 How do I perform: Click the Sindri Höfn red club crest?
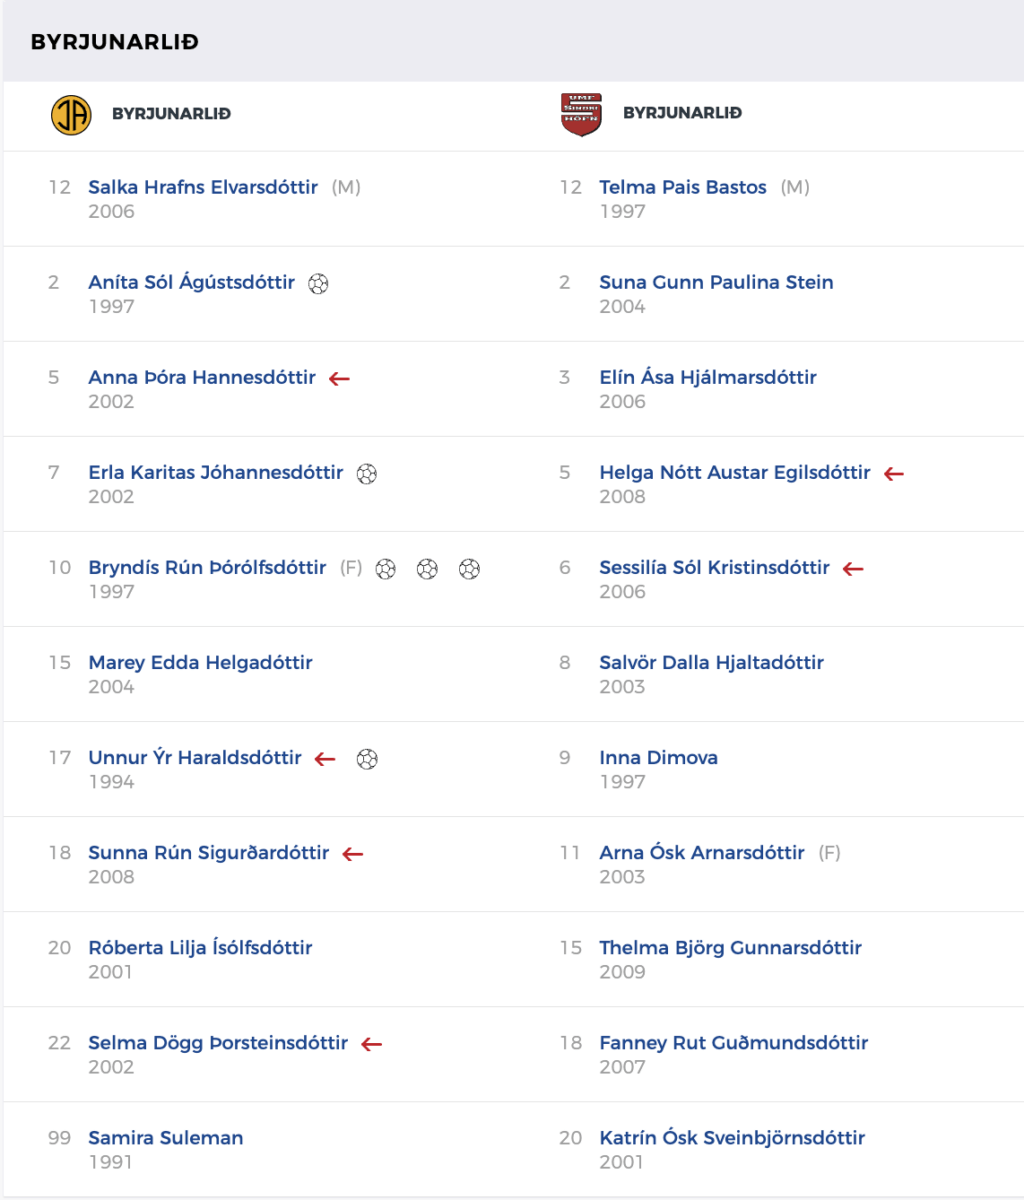pyautogui.click(x=581, y=114)
